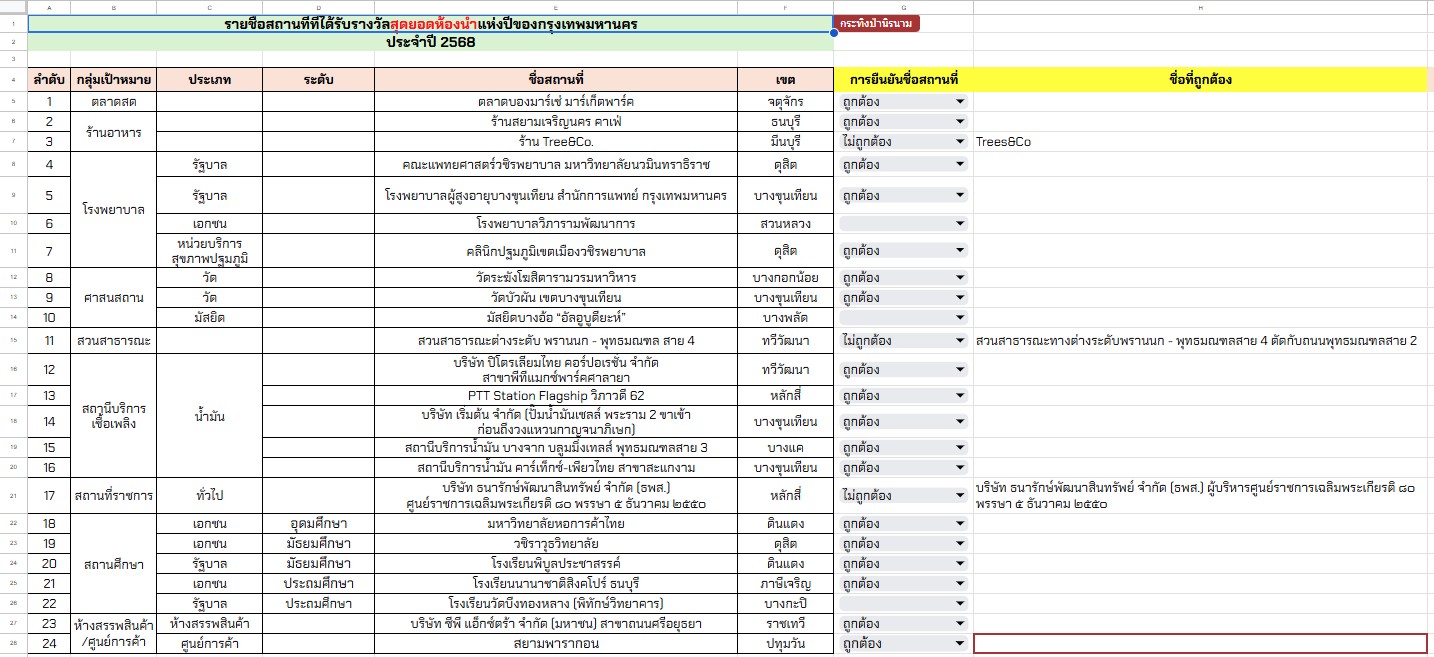Image resolution: width=1434 pixels, height=657 pixels.
Task: Click the บางกอกน้อย district cell
Action: [x=786, y=277]
